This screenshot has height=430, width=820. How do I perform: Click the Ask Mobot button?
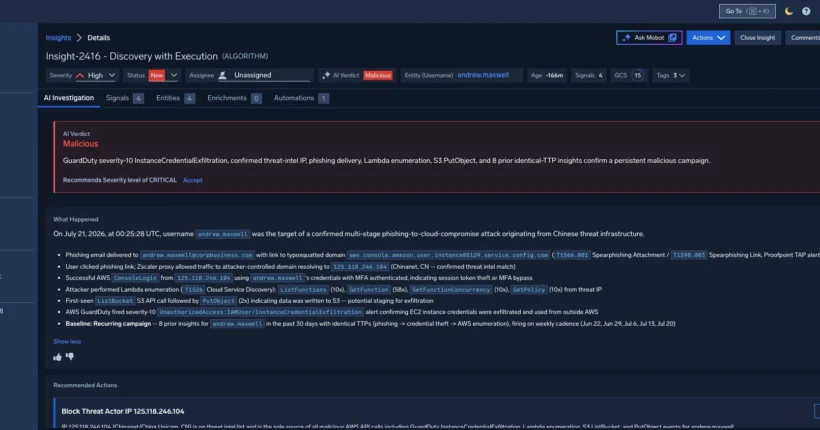(x=649, y=38)
